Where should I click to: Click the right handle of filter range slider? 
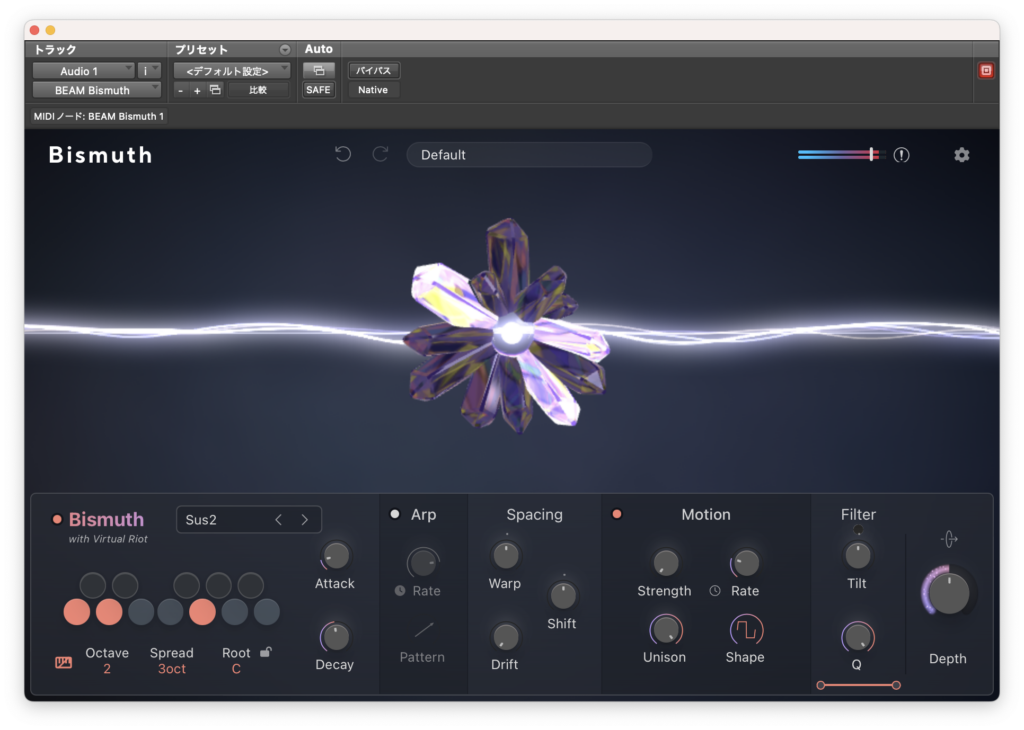coord(896,685)
